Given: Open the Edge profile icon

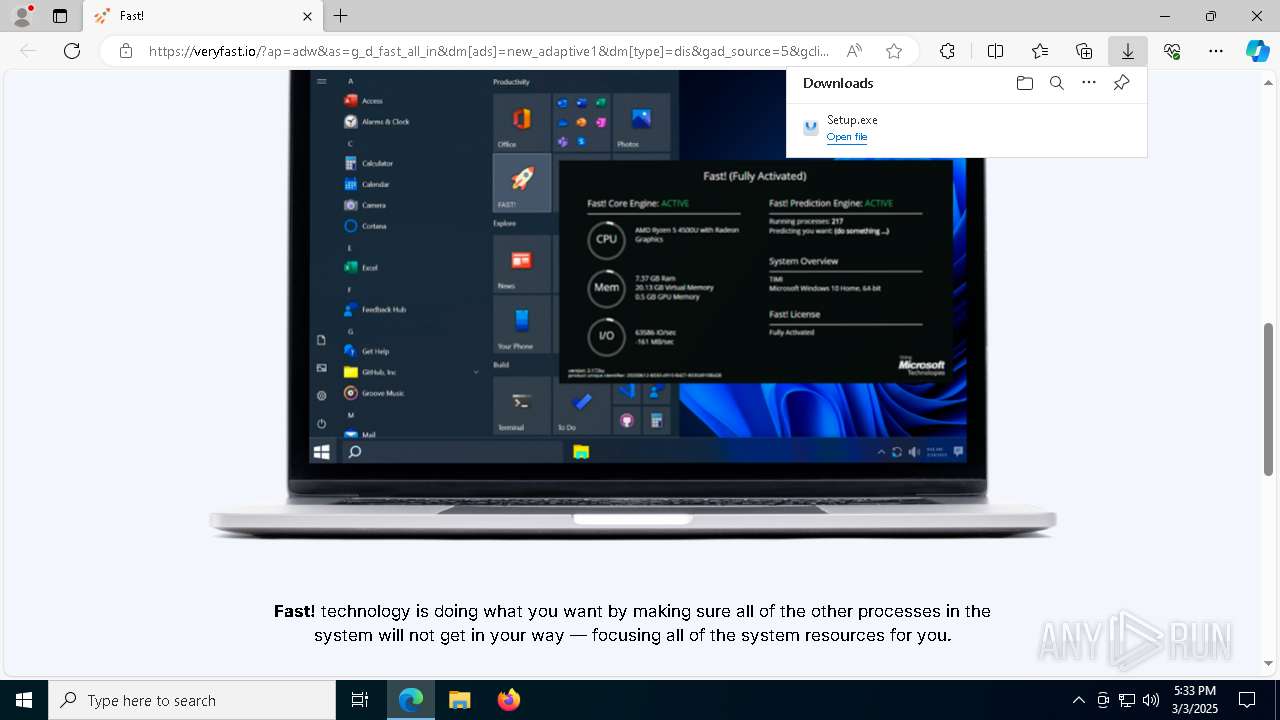Looking at the screenshot, I should click(x=22, y=16).
